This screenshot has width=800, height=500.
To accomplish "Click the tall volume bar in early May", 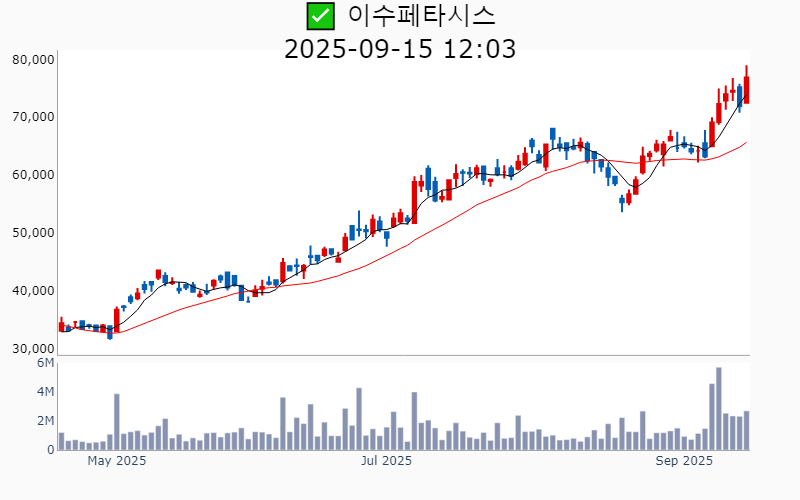I will (x=117, y=422).
